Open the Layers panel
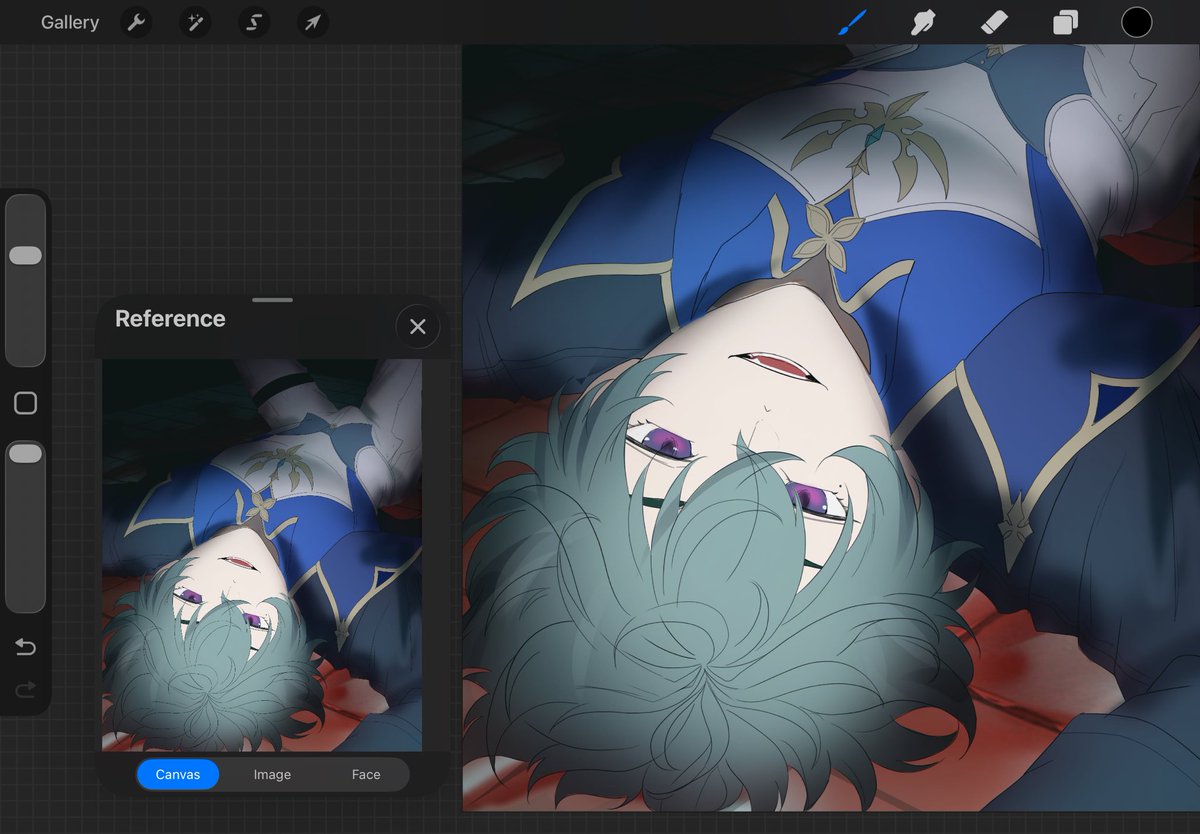Image resolution: width=1200 pixels, height=834 pixels. pyautogui.click(x=1065, y=22)
